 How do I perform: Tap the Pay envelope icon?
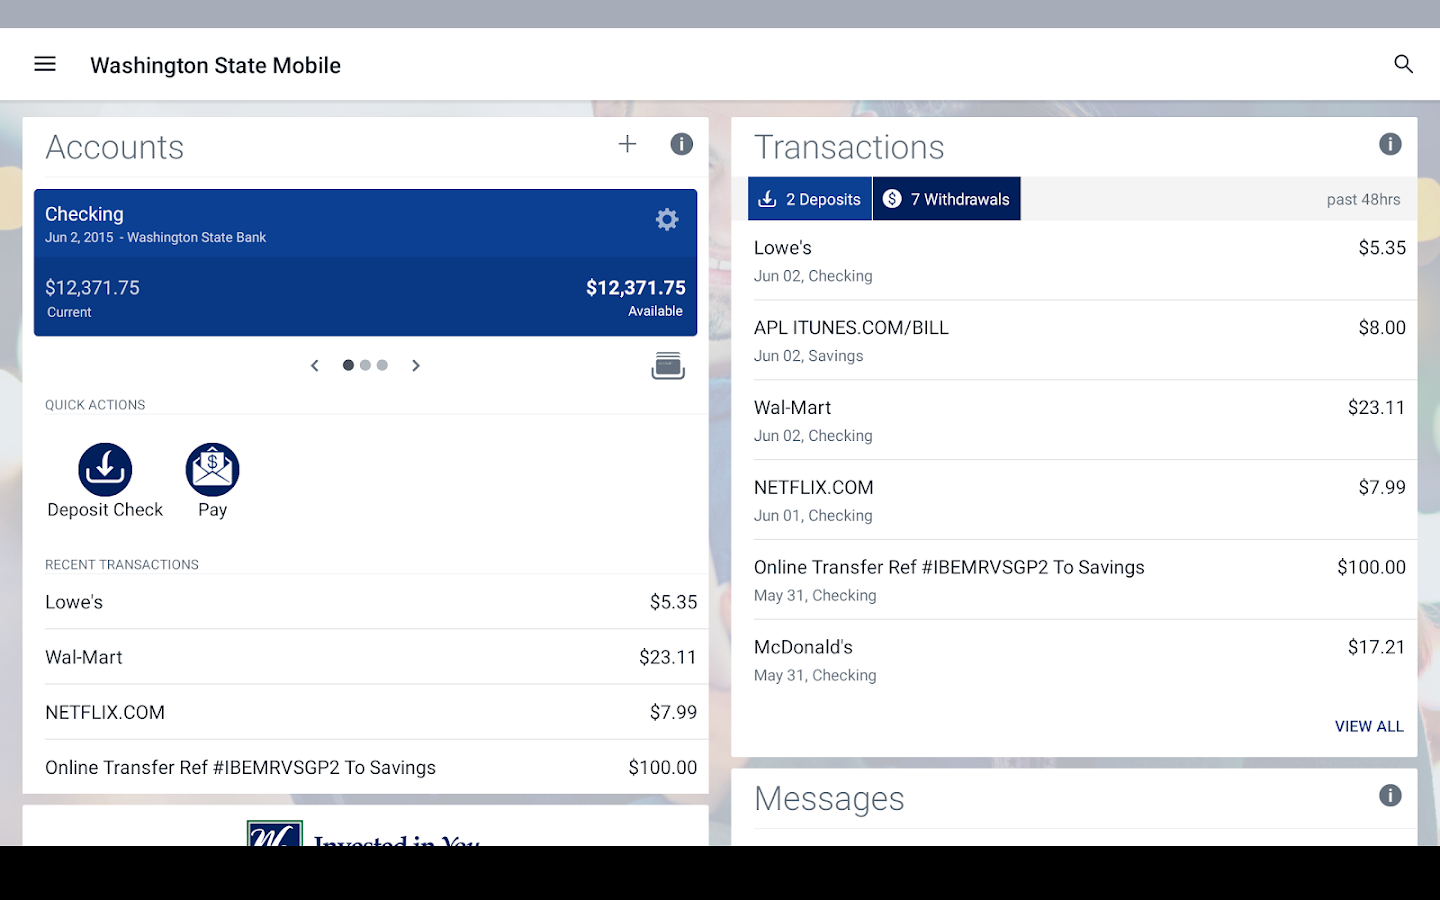click(x=212, y=469)
